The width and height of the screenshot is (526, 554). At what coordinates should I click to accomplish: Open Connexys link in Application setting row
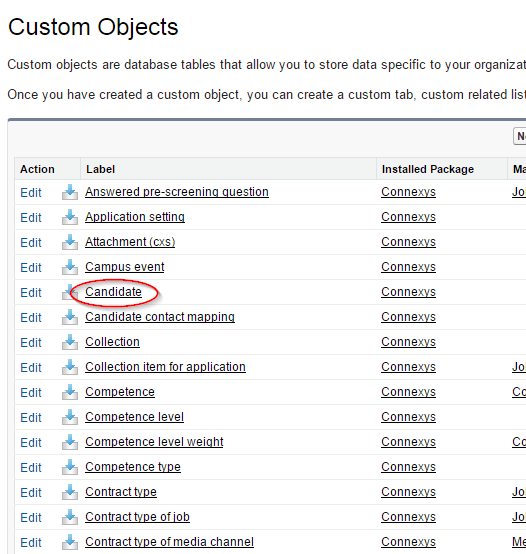pos(408,217)
